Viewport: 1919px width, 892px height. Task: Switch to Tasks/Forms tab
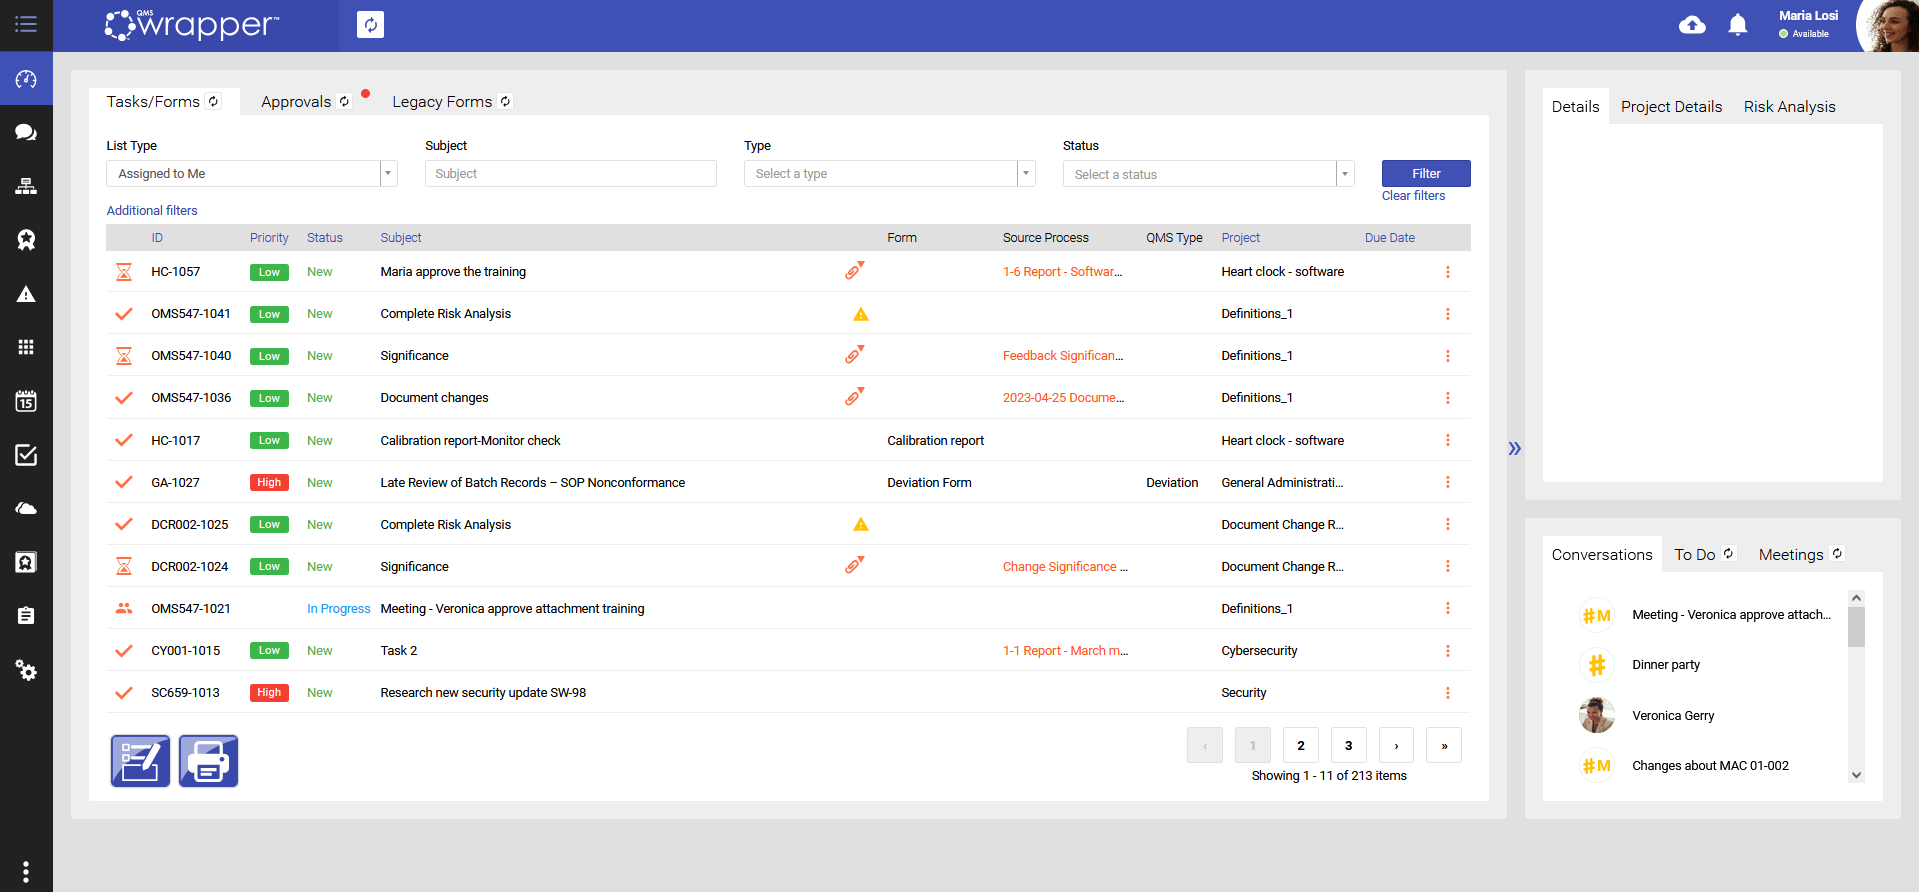(x=153, y=102)
